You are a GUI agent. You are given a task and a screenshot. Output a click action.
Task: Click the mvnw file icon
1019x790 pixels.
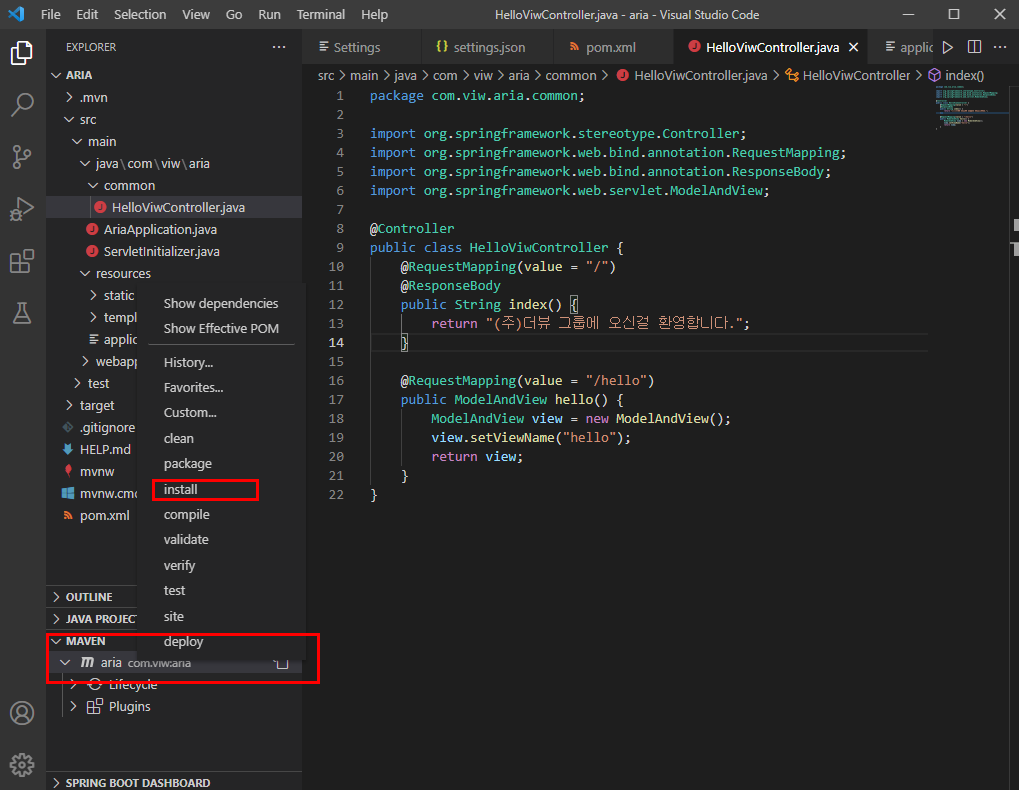click(68, 471)
